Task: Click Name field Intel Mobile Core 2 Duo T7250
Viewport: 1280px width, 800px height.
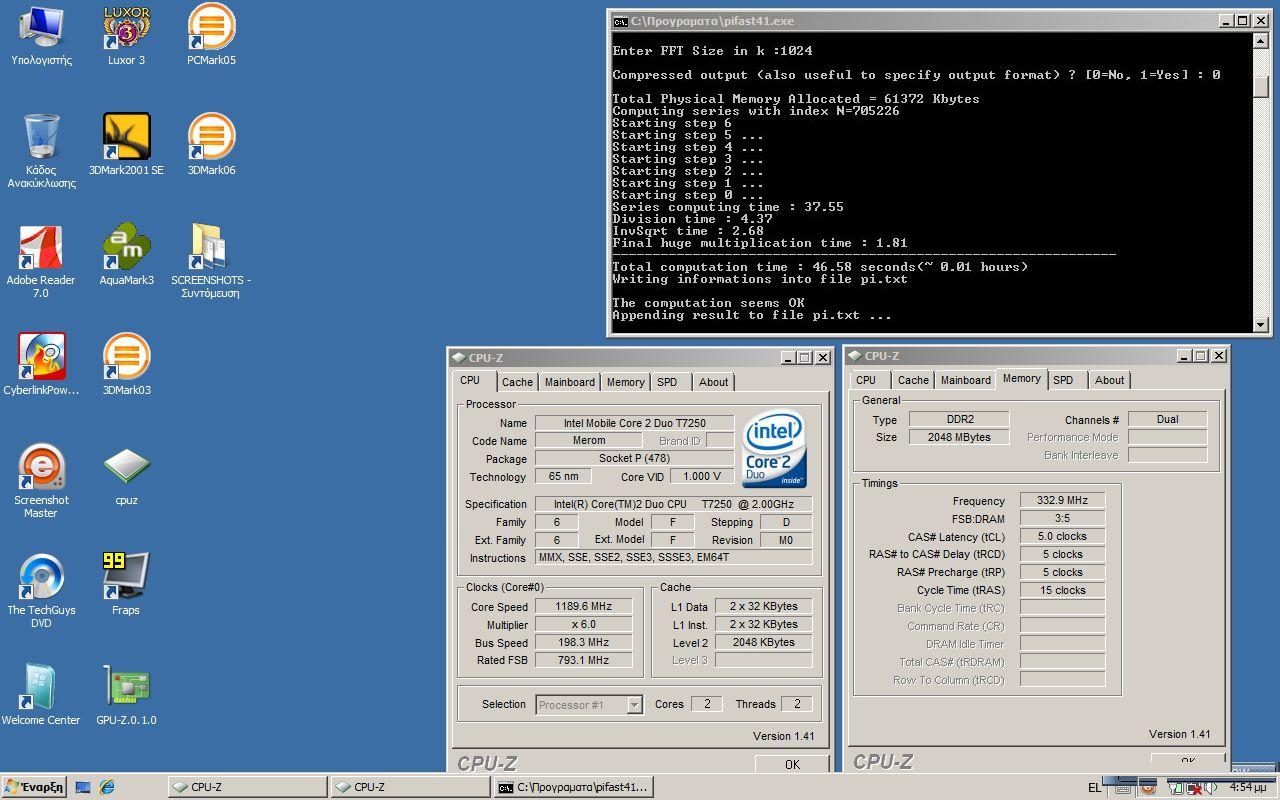Action: 635,423
